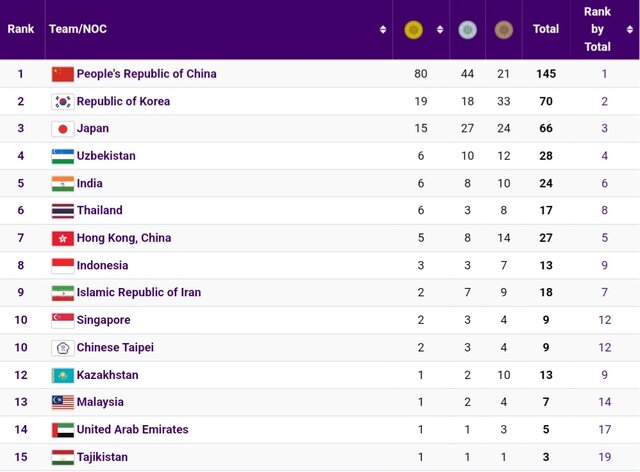Viewport: 640px width, 472px height.
Task: Click the Uzbekistan flag icon
Action: tap(63, 156)
